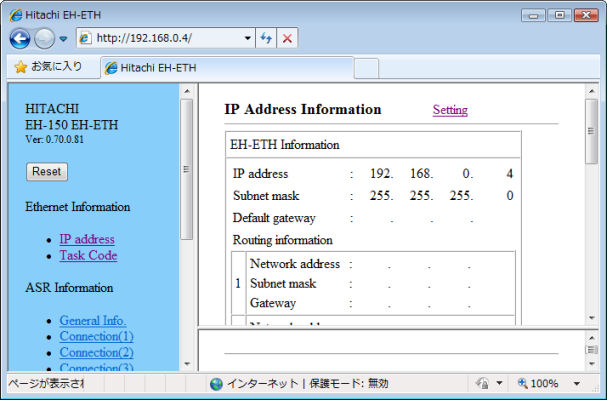Screen dimensions: 607x400
Task: Go to the Task Code link
Action: coord(88,255)
